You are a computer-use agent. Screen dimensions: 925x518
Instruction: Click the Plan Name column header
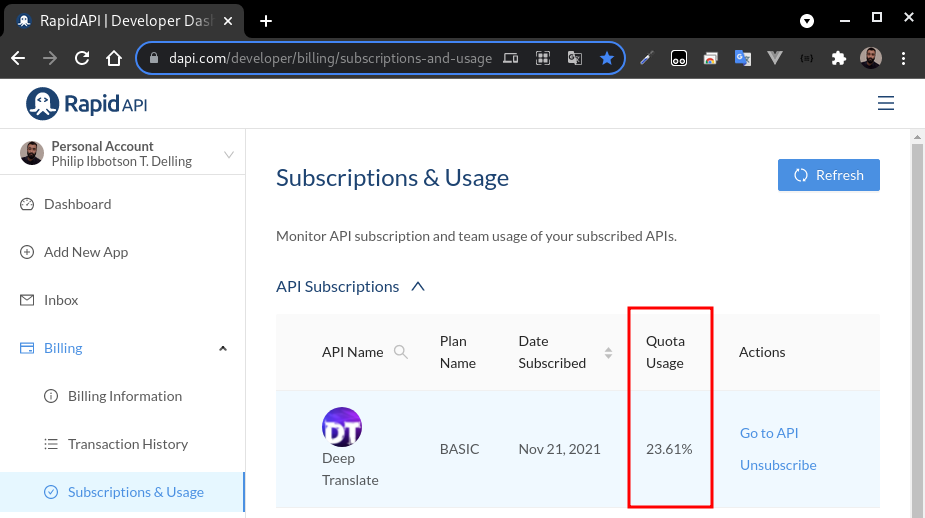click(458, 352)
